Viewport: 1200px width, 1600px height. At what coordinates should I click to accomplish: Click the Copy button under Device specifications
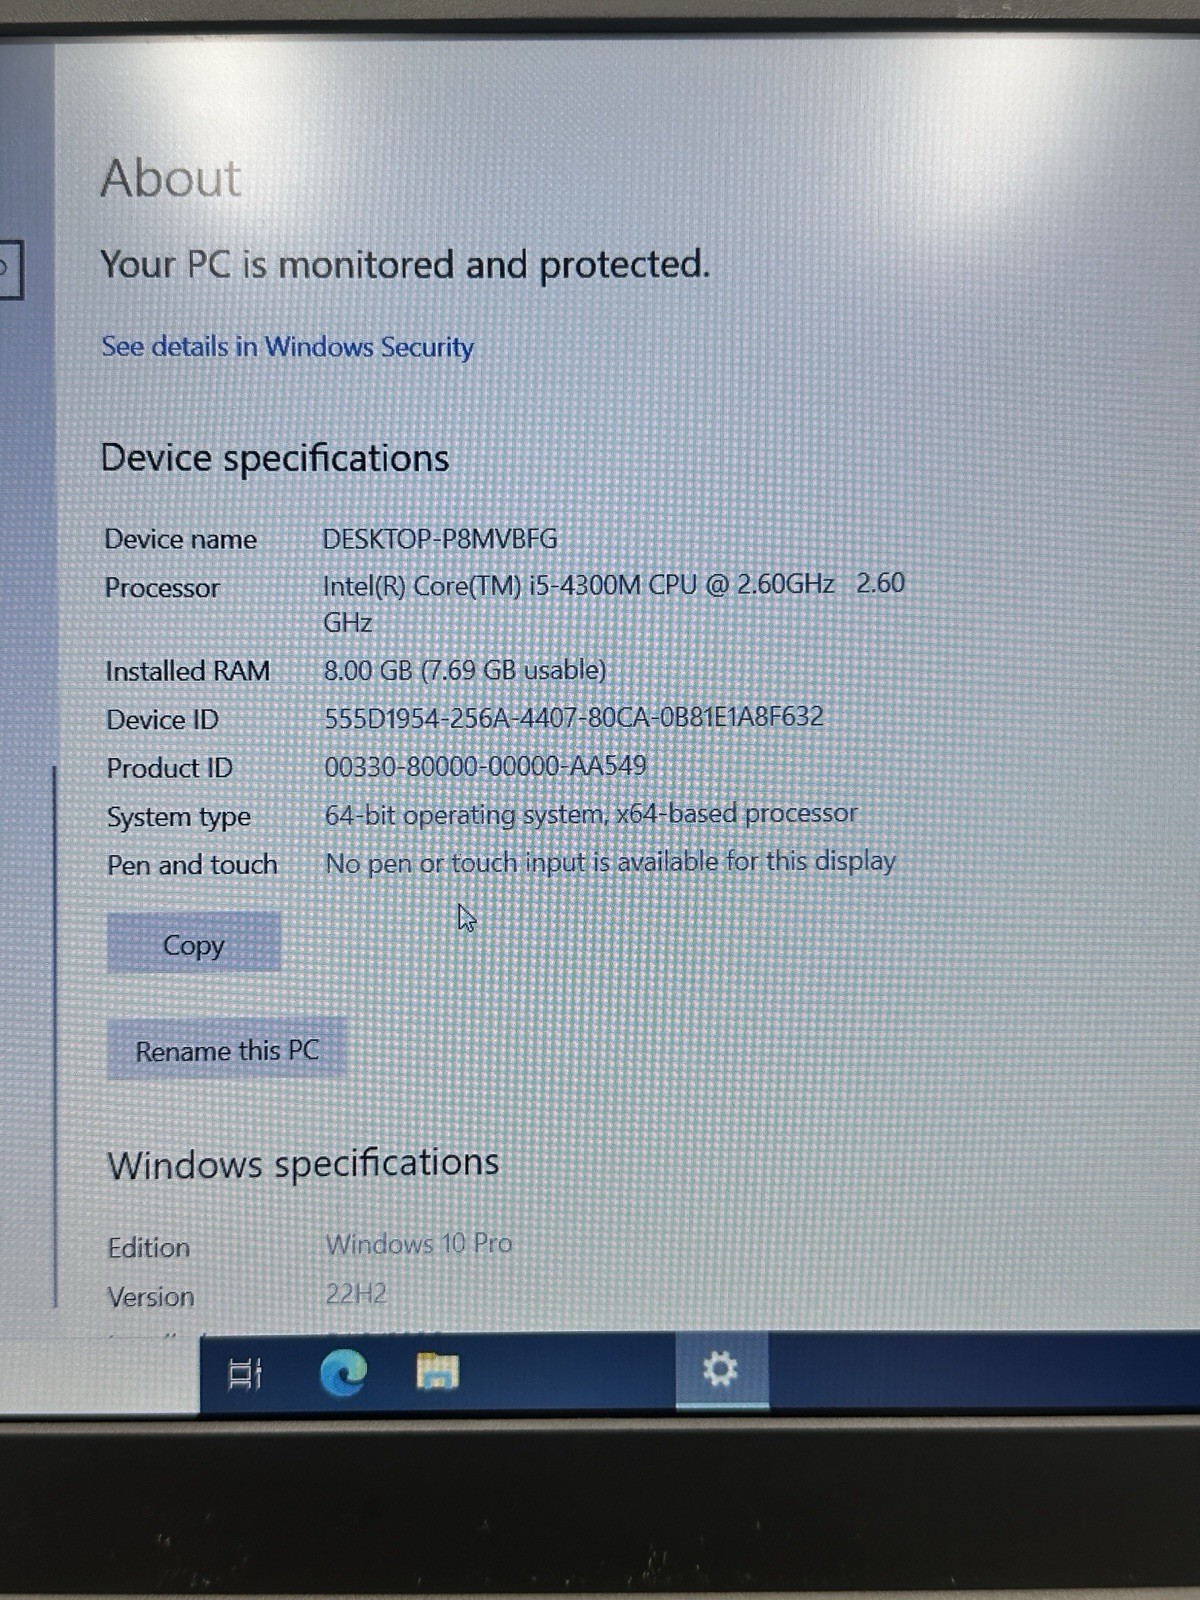coord(193,943)
